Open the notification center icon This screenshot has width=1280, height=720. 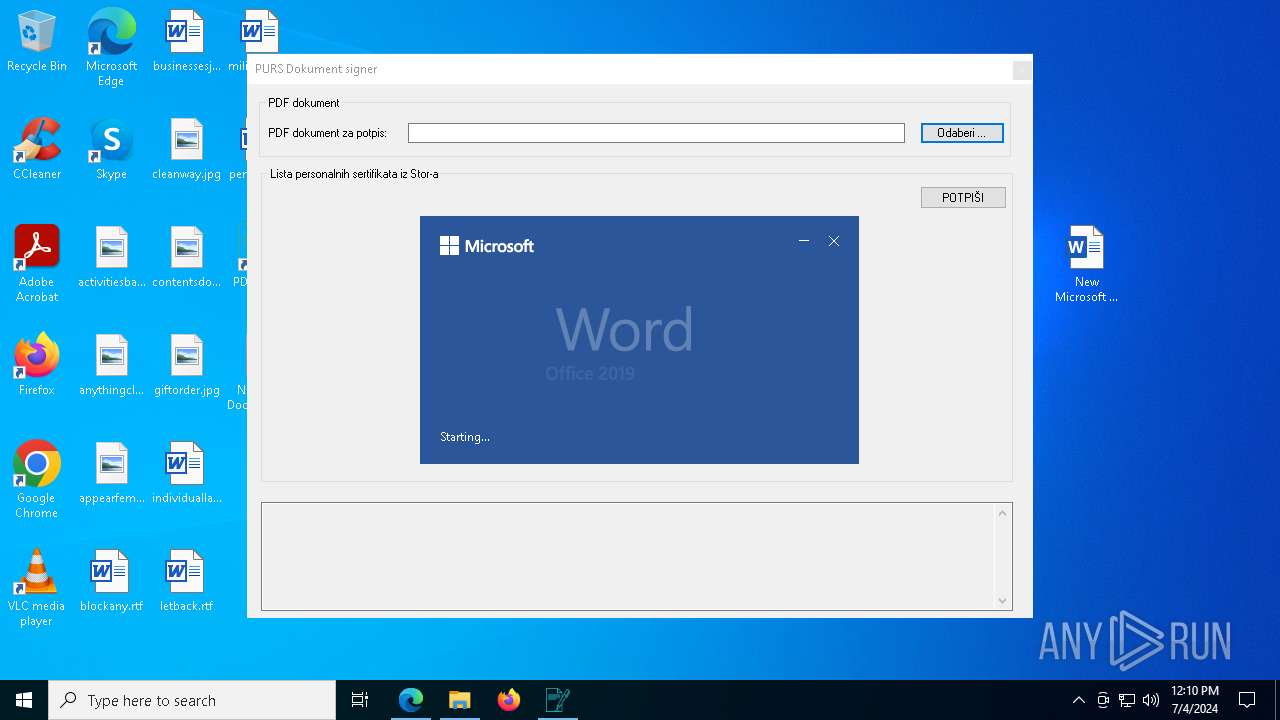pos(1247,700)
